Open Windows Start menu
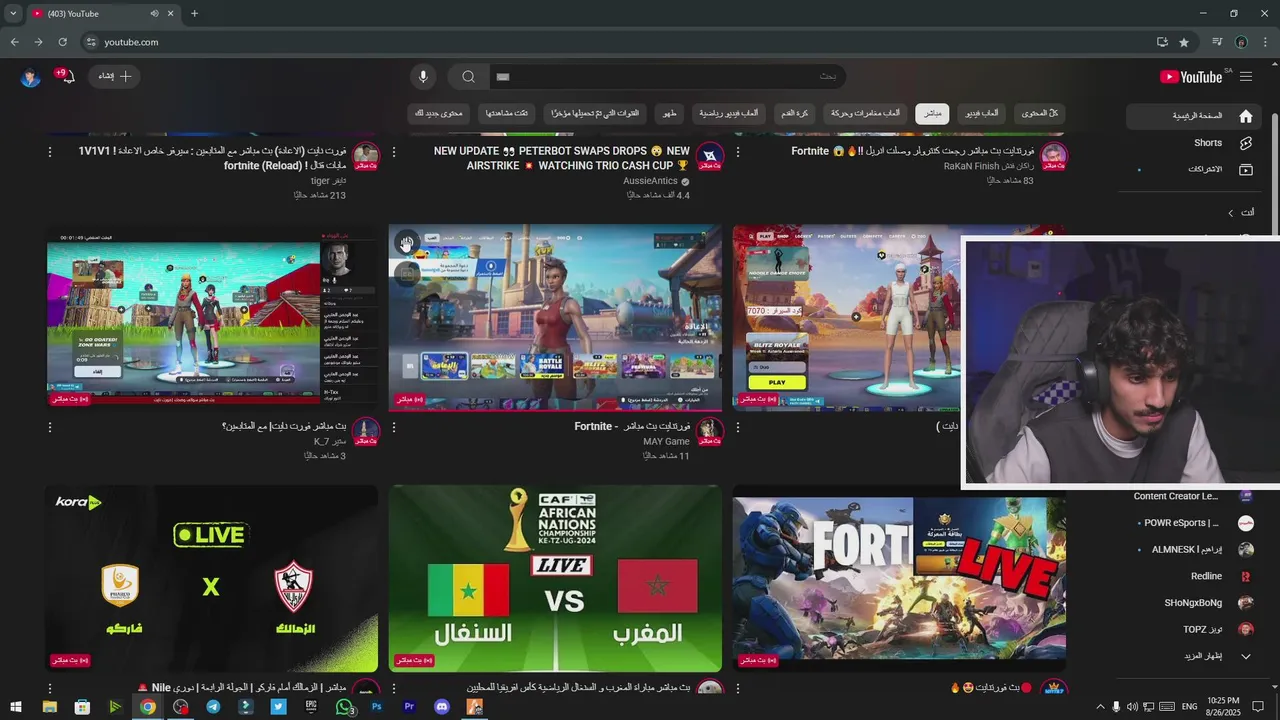This screenshot has width=1280, height=720. [16, 707]
